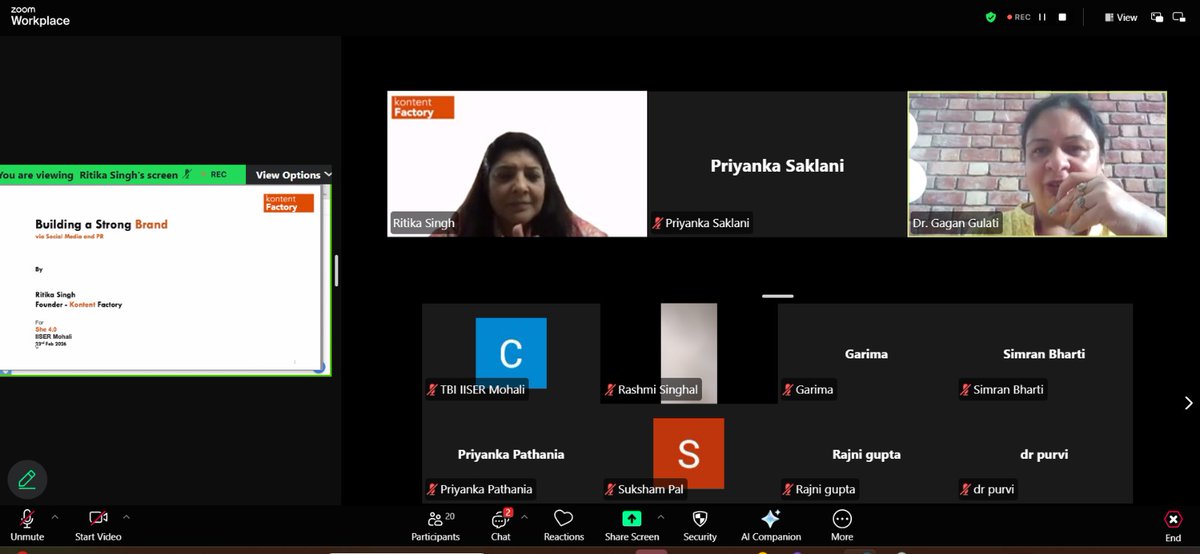Open the More options menu
The image size is (1200, 554).
842,524
